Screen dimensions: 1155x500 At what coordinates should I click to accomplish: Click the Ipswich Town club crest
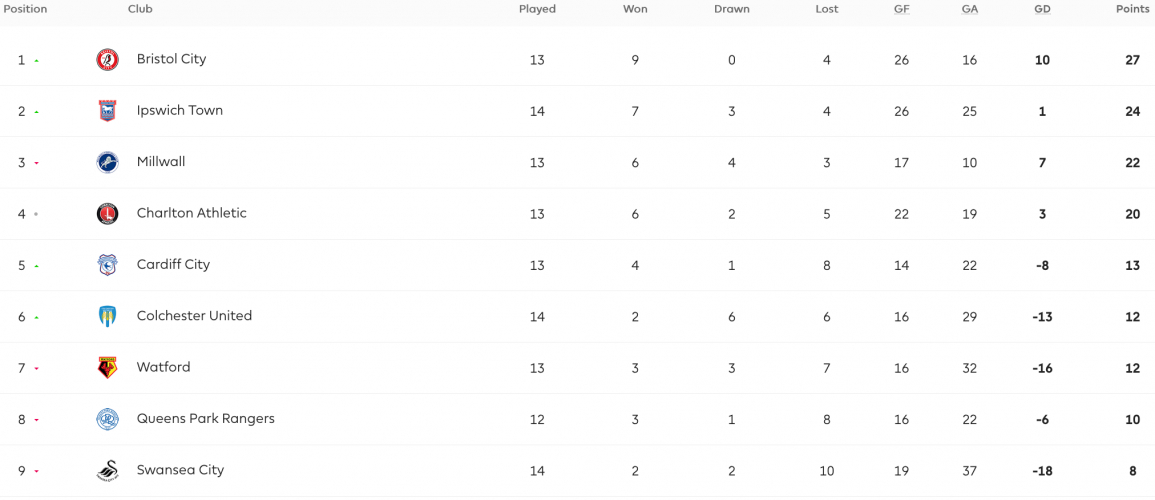tap(108, 111)
